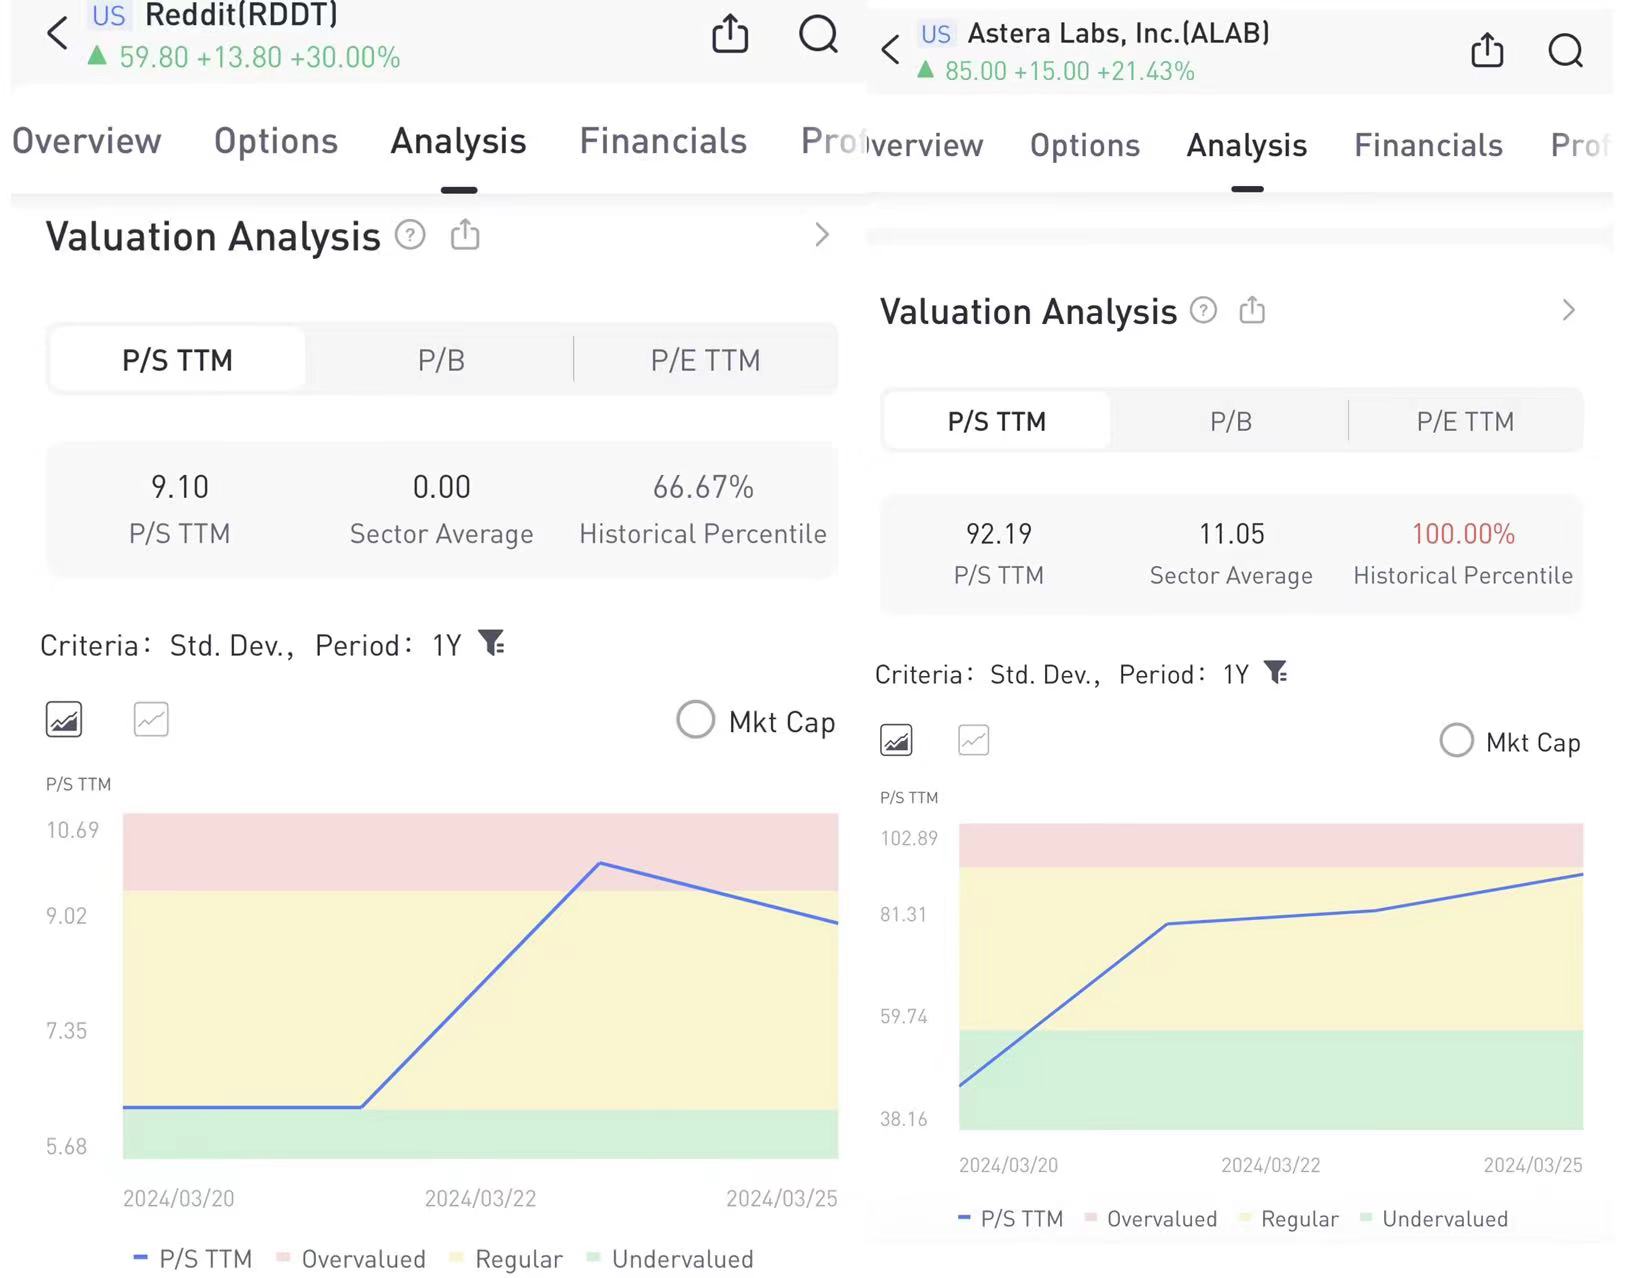
Task: Click Reddit's "Period: 1Y" setting
Action: [x=388, y=645]
